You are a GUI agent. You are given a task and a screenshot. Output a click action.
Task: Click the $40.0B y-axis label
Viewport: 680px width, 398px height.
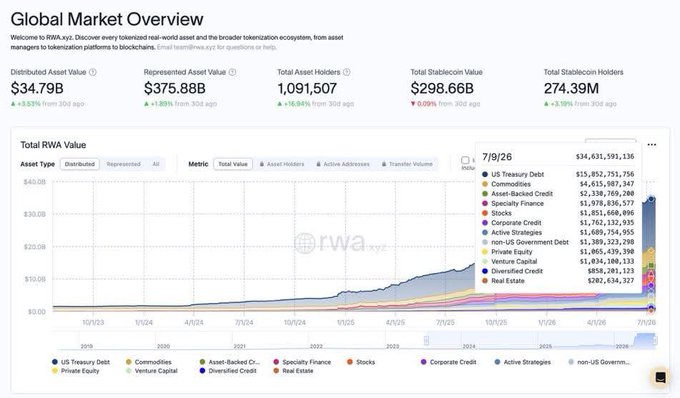point(35,182)
